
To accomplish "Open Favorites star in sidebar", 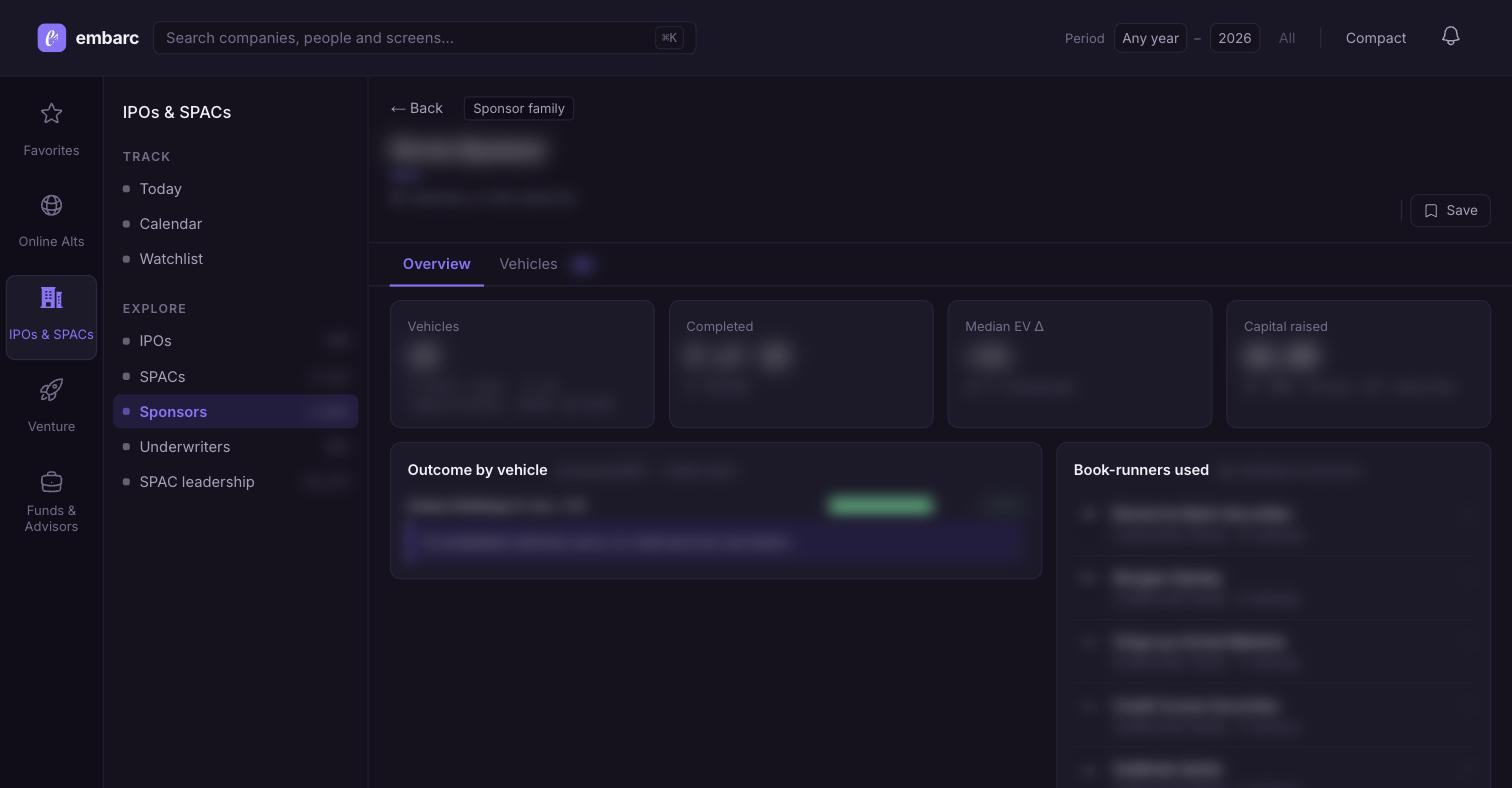I will [51, 130].
